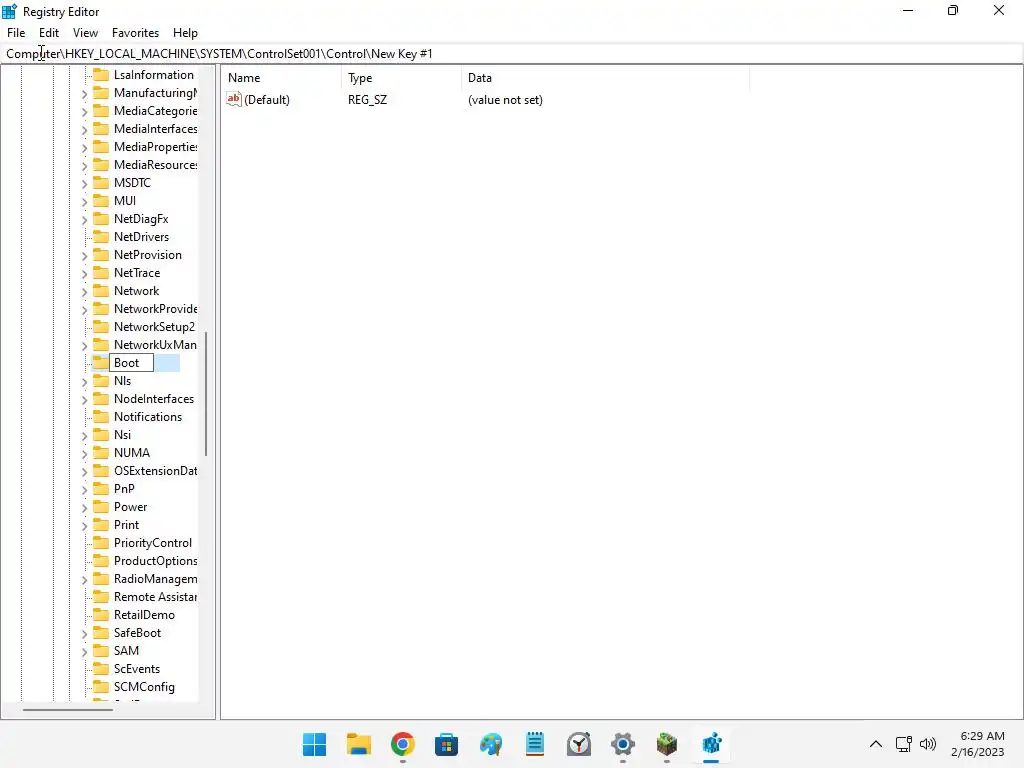Screen dimensions: 1024x768
Task: Select the SAM key label
Action: coord(126,650)
